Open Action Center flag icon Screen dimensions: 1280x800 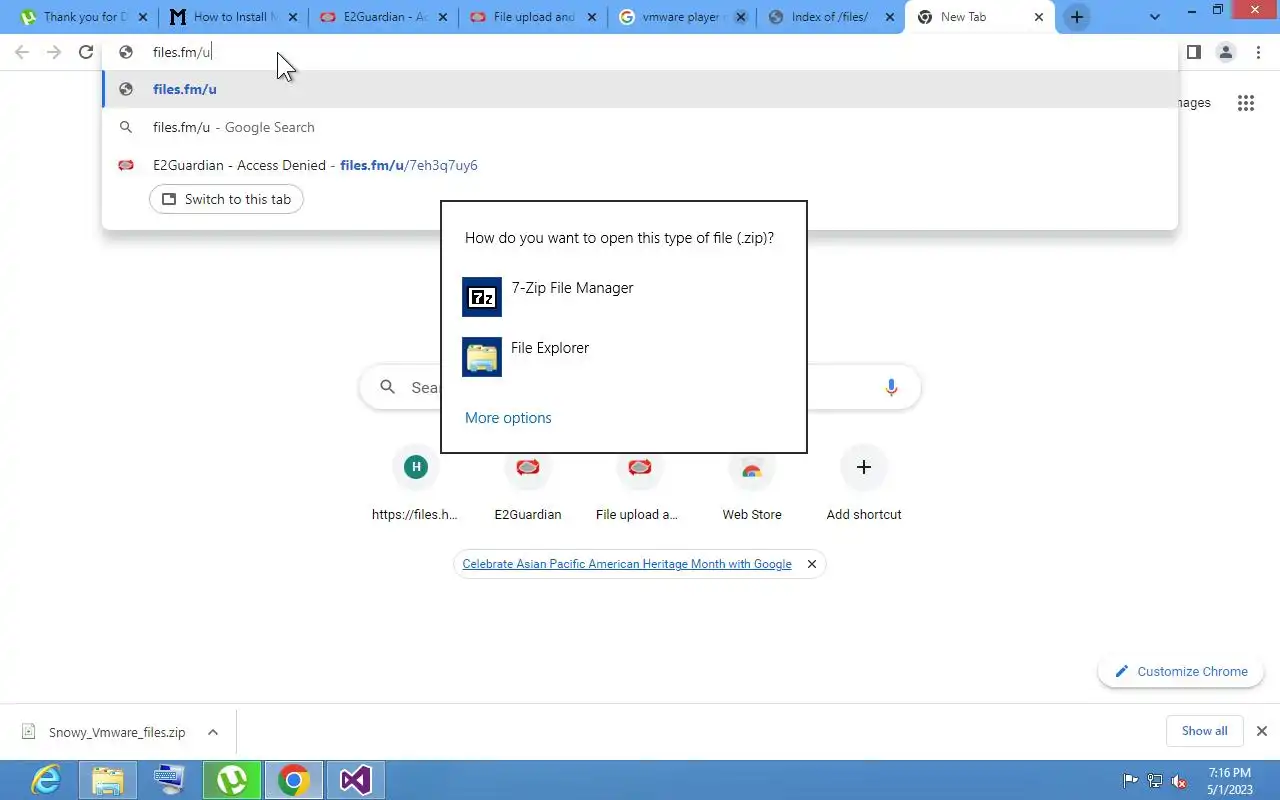pos(1131,781)
